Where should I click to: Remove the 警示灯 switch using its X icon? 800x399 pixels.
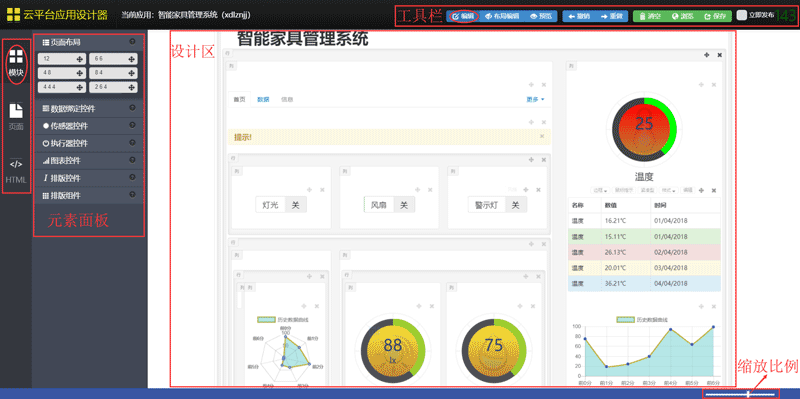(539, 190)
